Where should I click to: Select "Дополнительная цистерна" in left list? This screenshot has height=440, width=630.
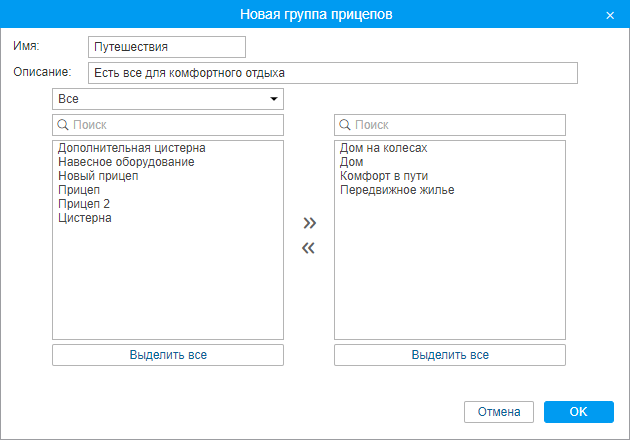132,148
